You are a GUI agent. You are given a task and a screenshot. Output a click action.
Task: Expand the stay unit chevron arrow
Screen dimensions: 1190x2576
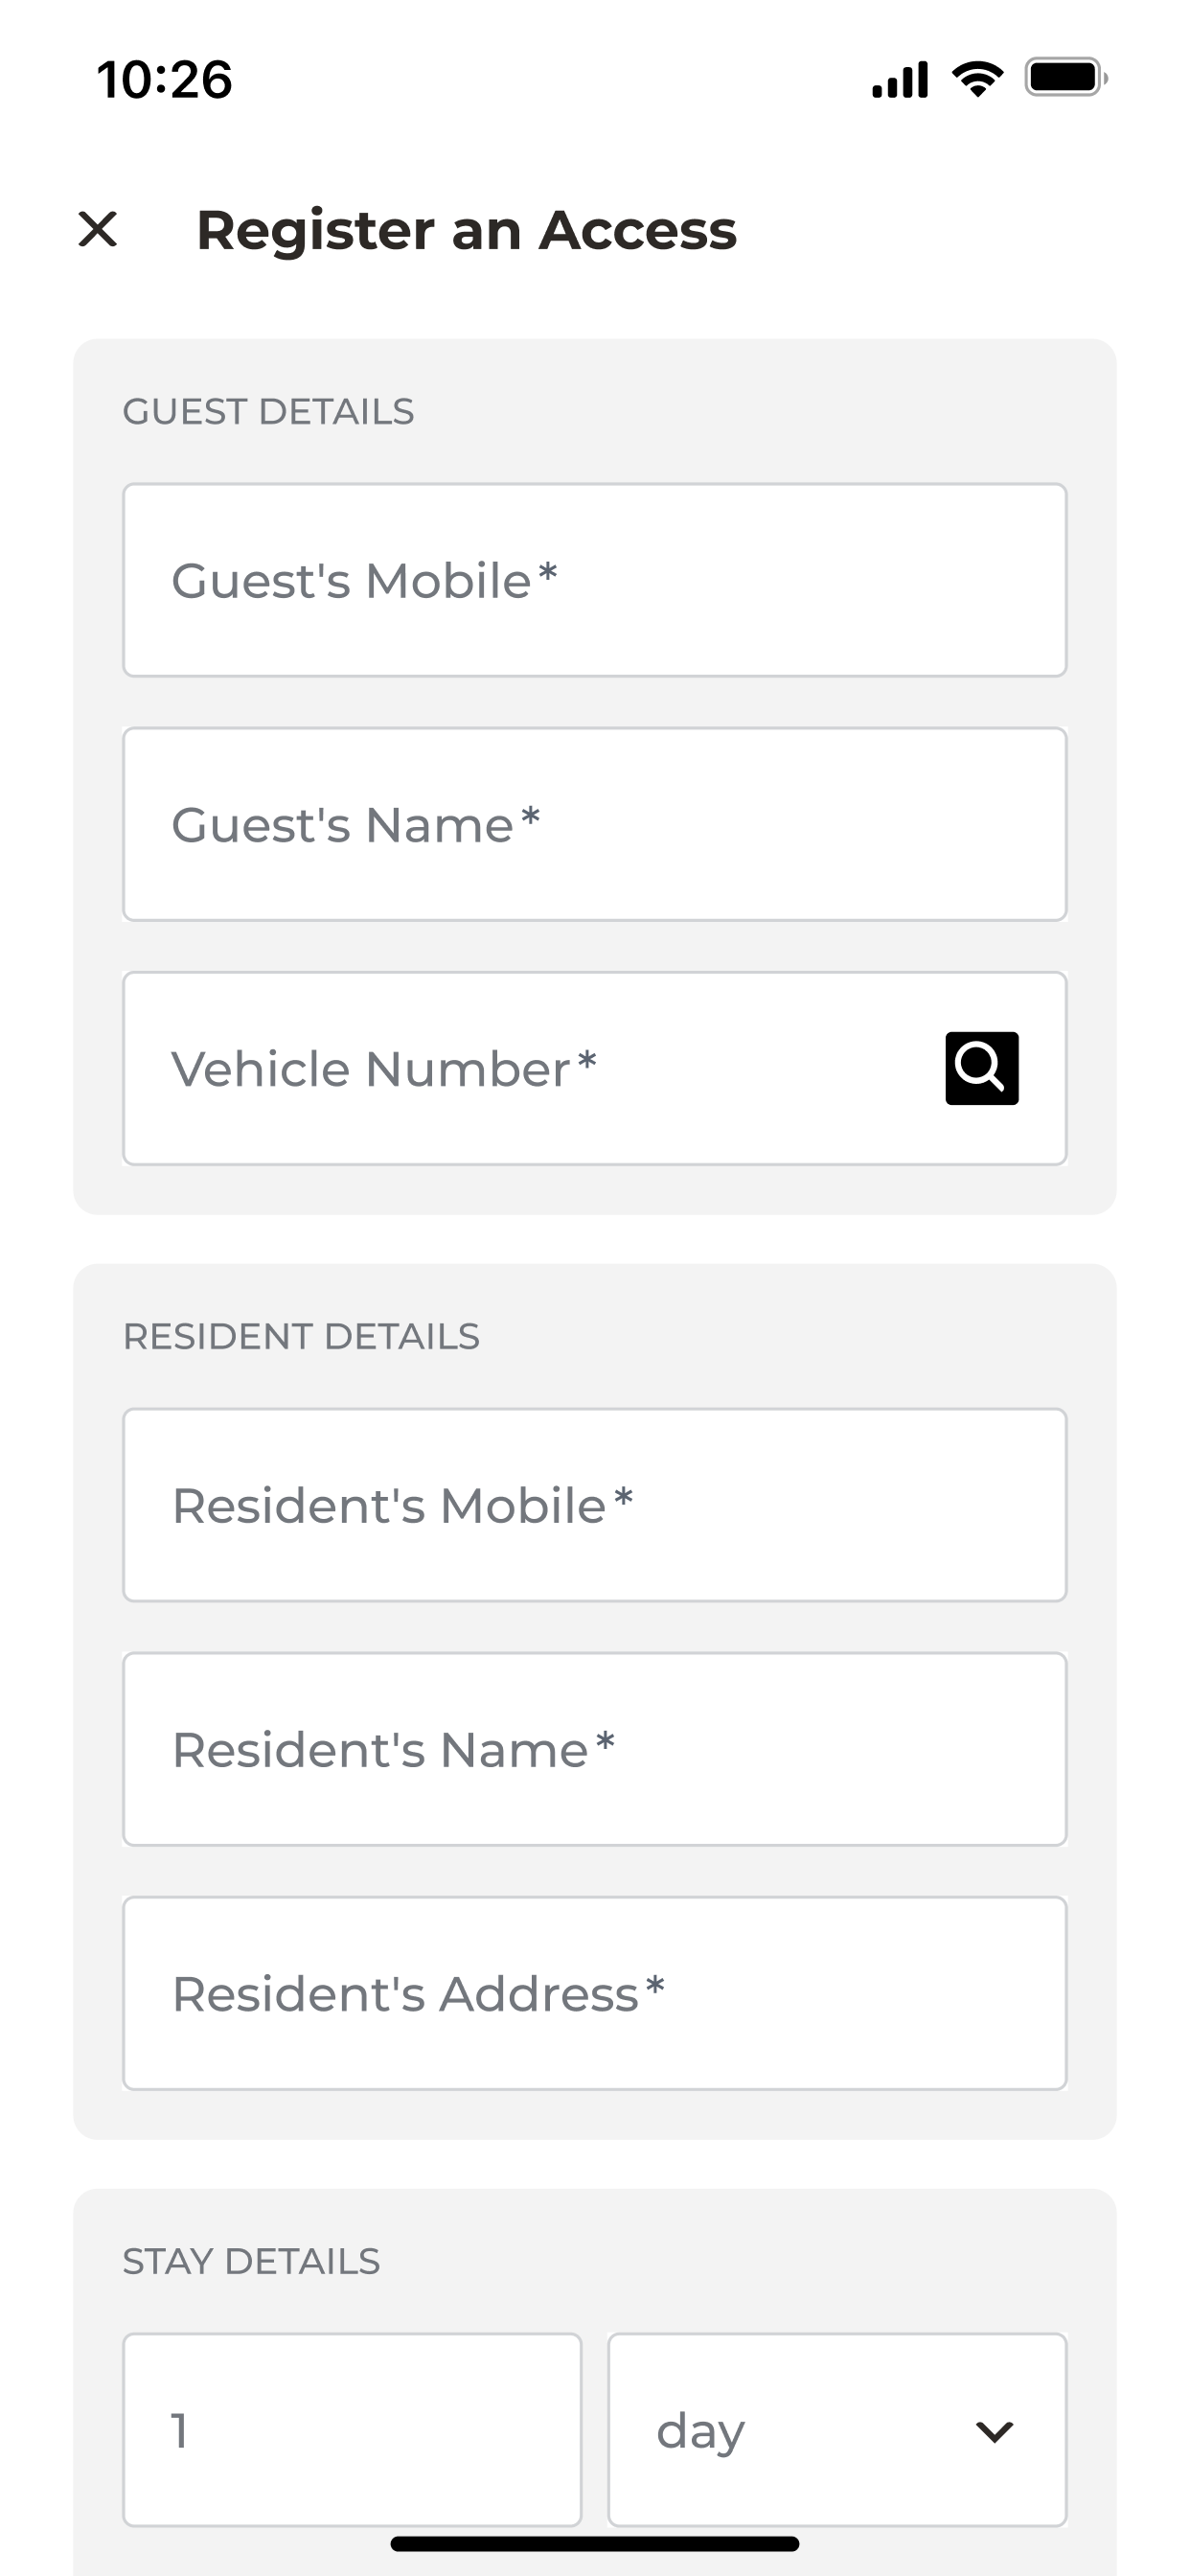994,2431
